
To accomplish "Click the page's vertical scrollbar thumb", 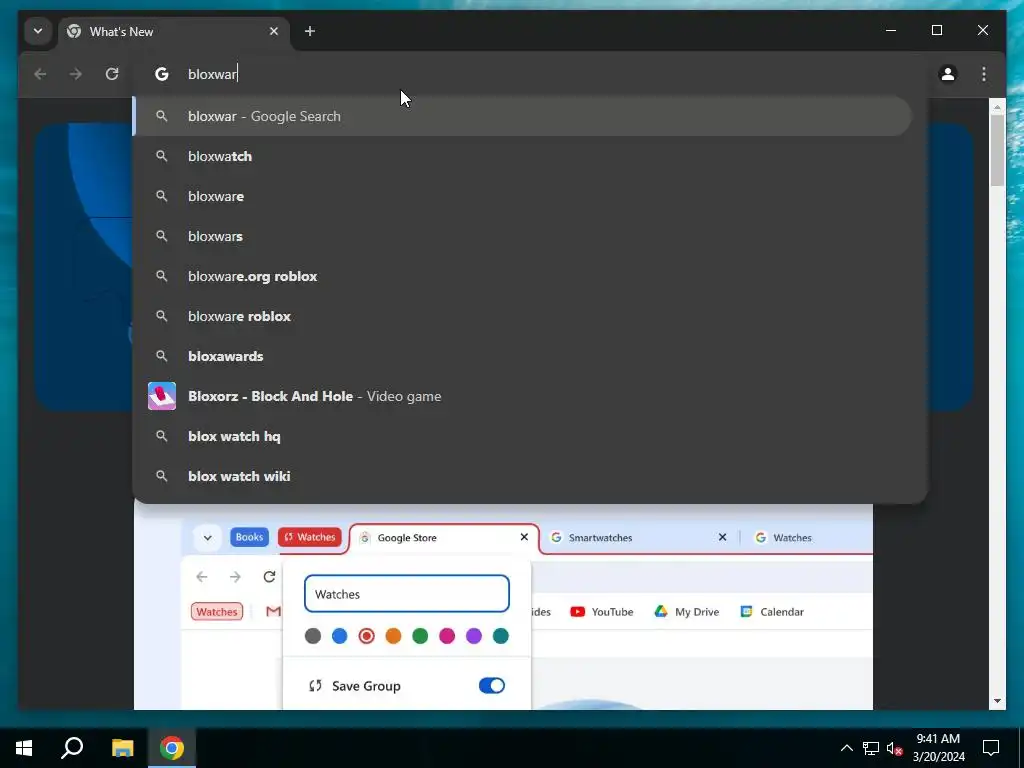I will click(x=997, y=150).
